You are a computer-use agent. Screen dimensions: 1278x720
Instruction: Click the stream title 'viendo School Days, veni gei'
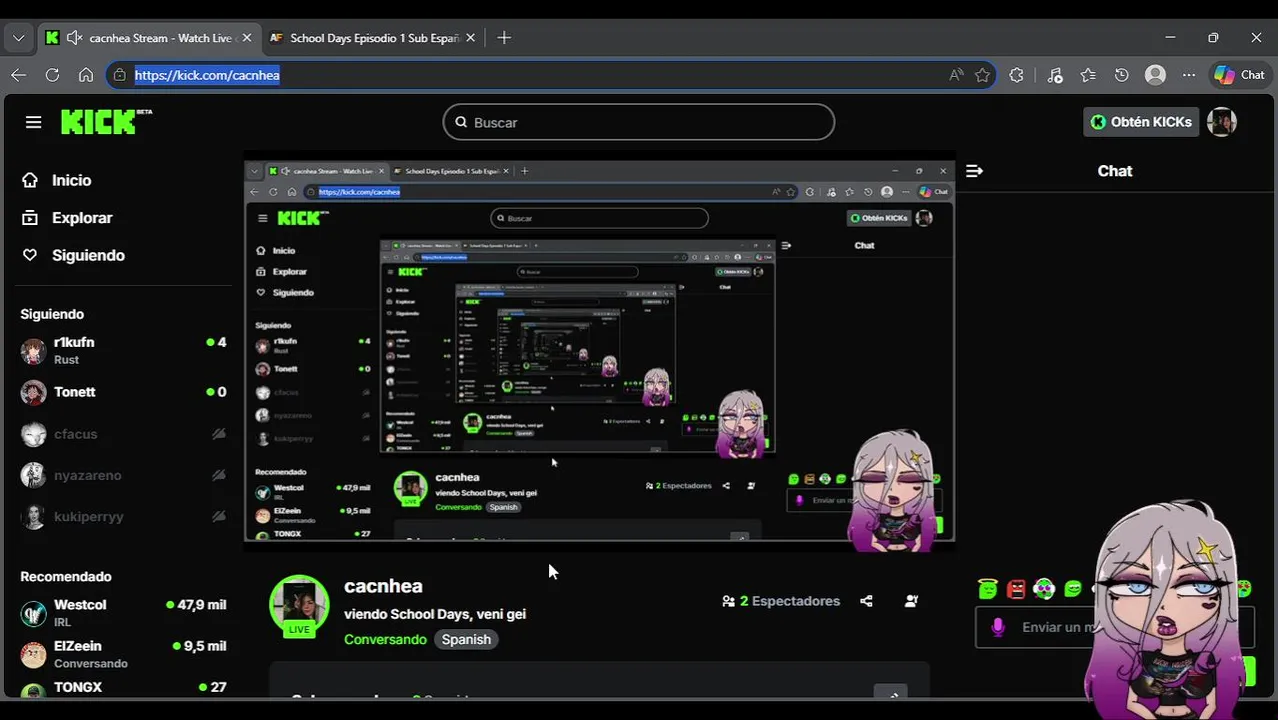click(x=435, y=614)
